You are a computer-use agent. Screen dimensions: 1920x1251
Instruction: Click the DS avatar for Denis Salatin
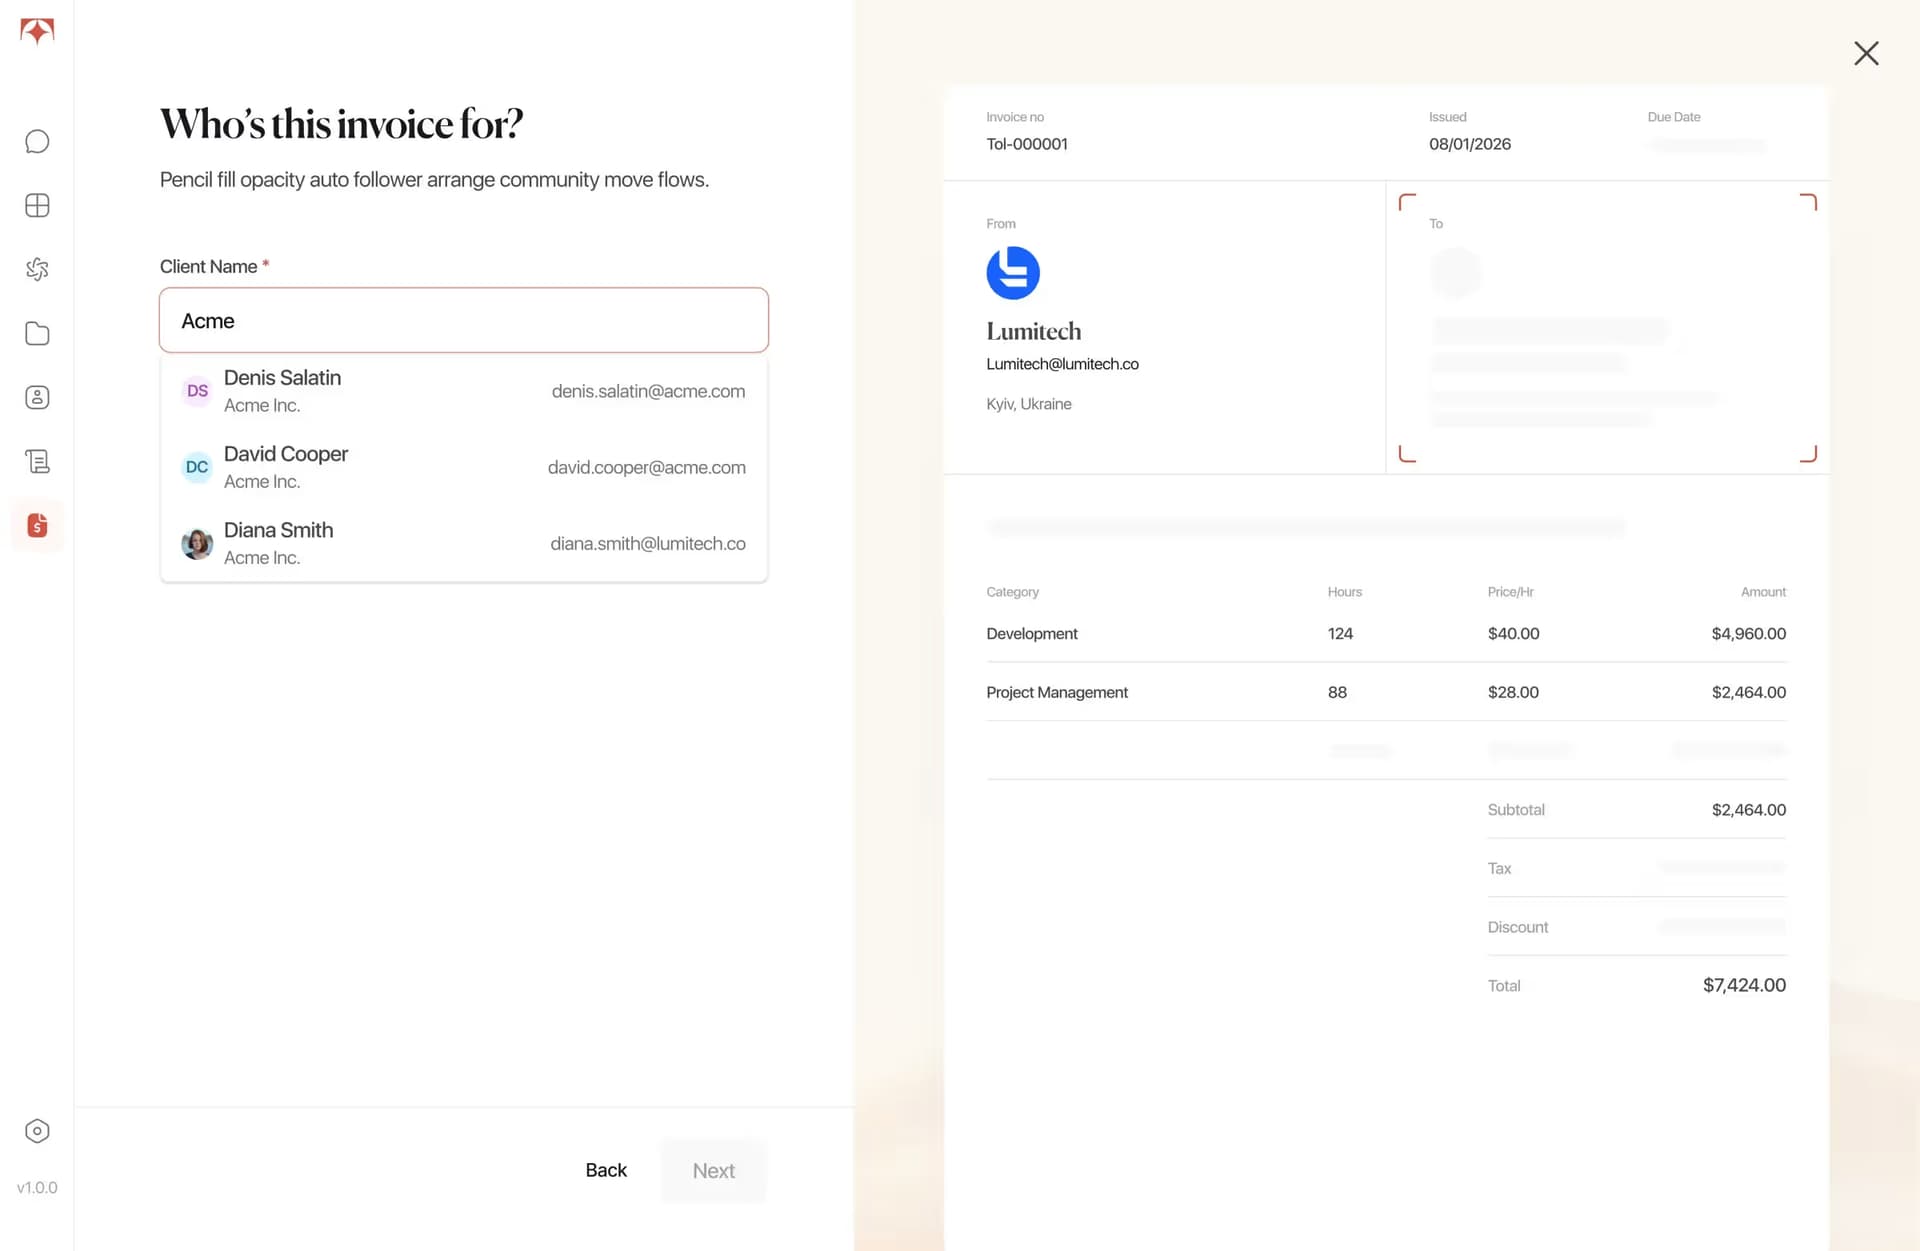pos(197,391)
